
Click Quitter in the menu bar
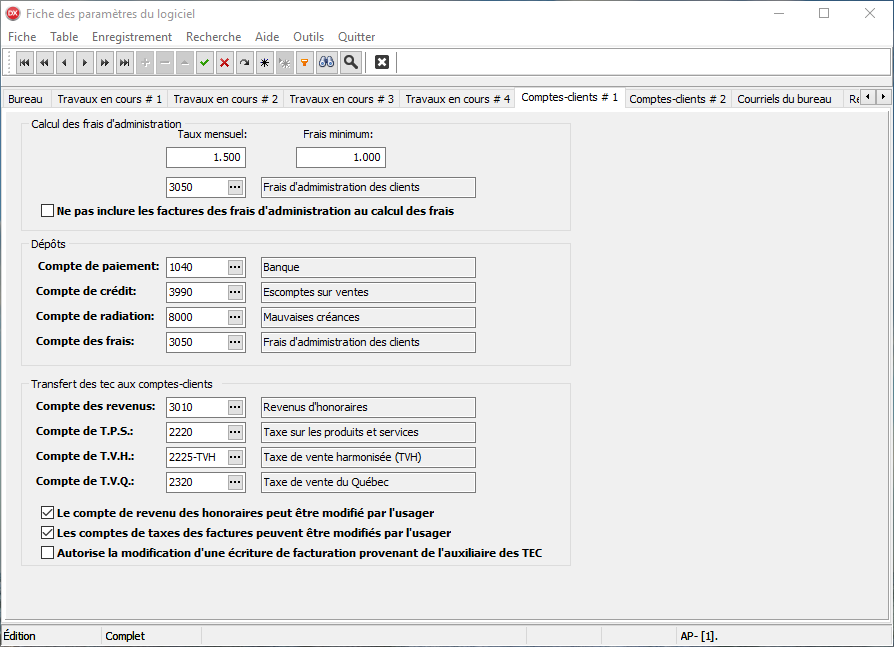click(356, 36)
